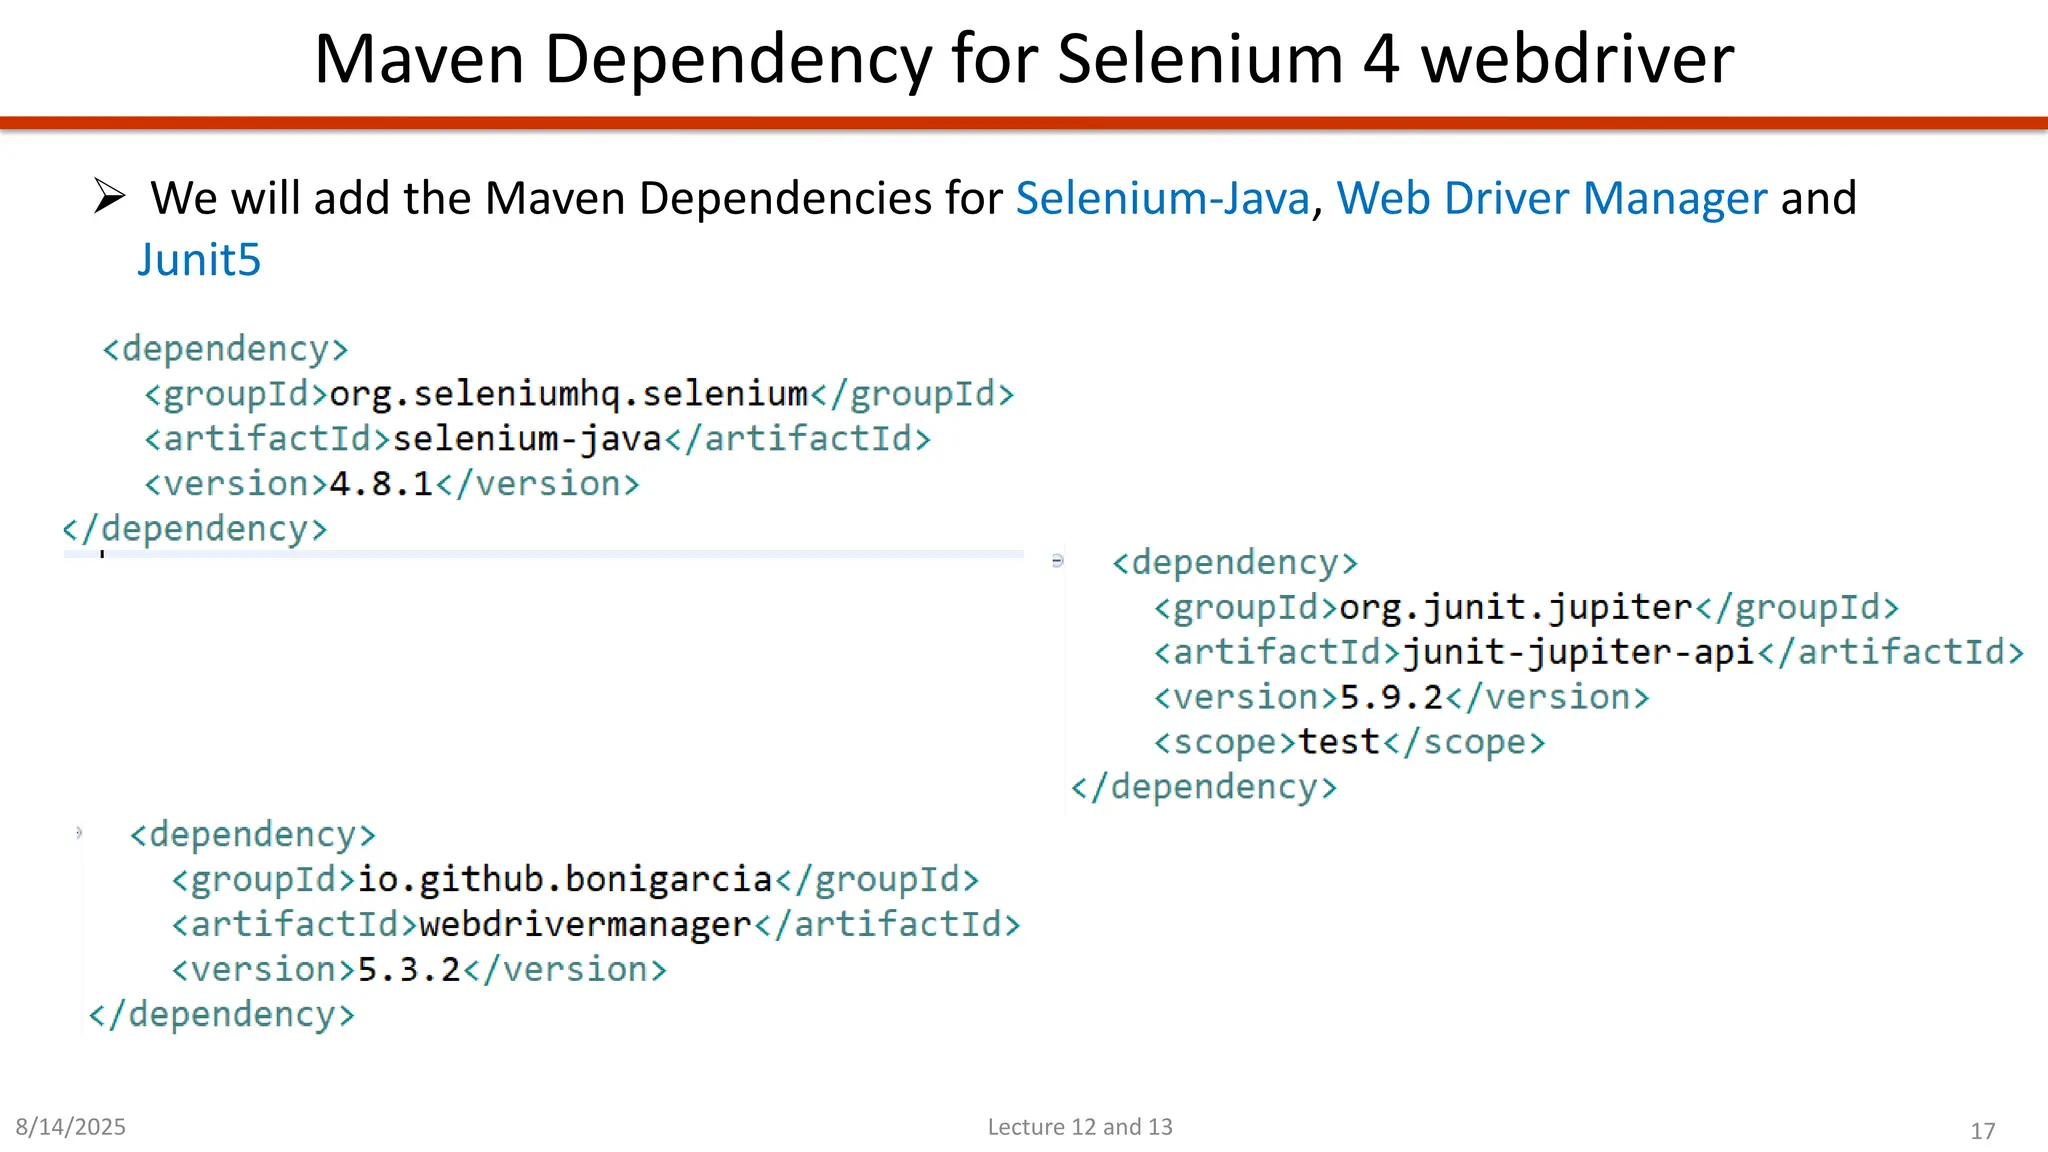Open the Junit5 link
The width and height of the screenshot is (2048, 1152).
click(199, 260)
